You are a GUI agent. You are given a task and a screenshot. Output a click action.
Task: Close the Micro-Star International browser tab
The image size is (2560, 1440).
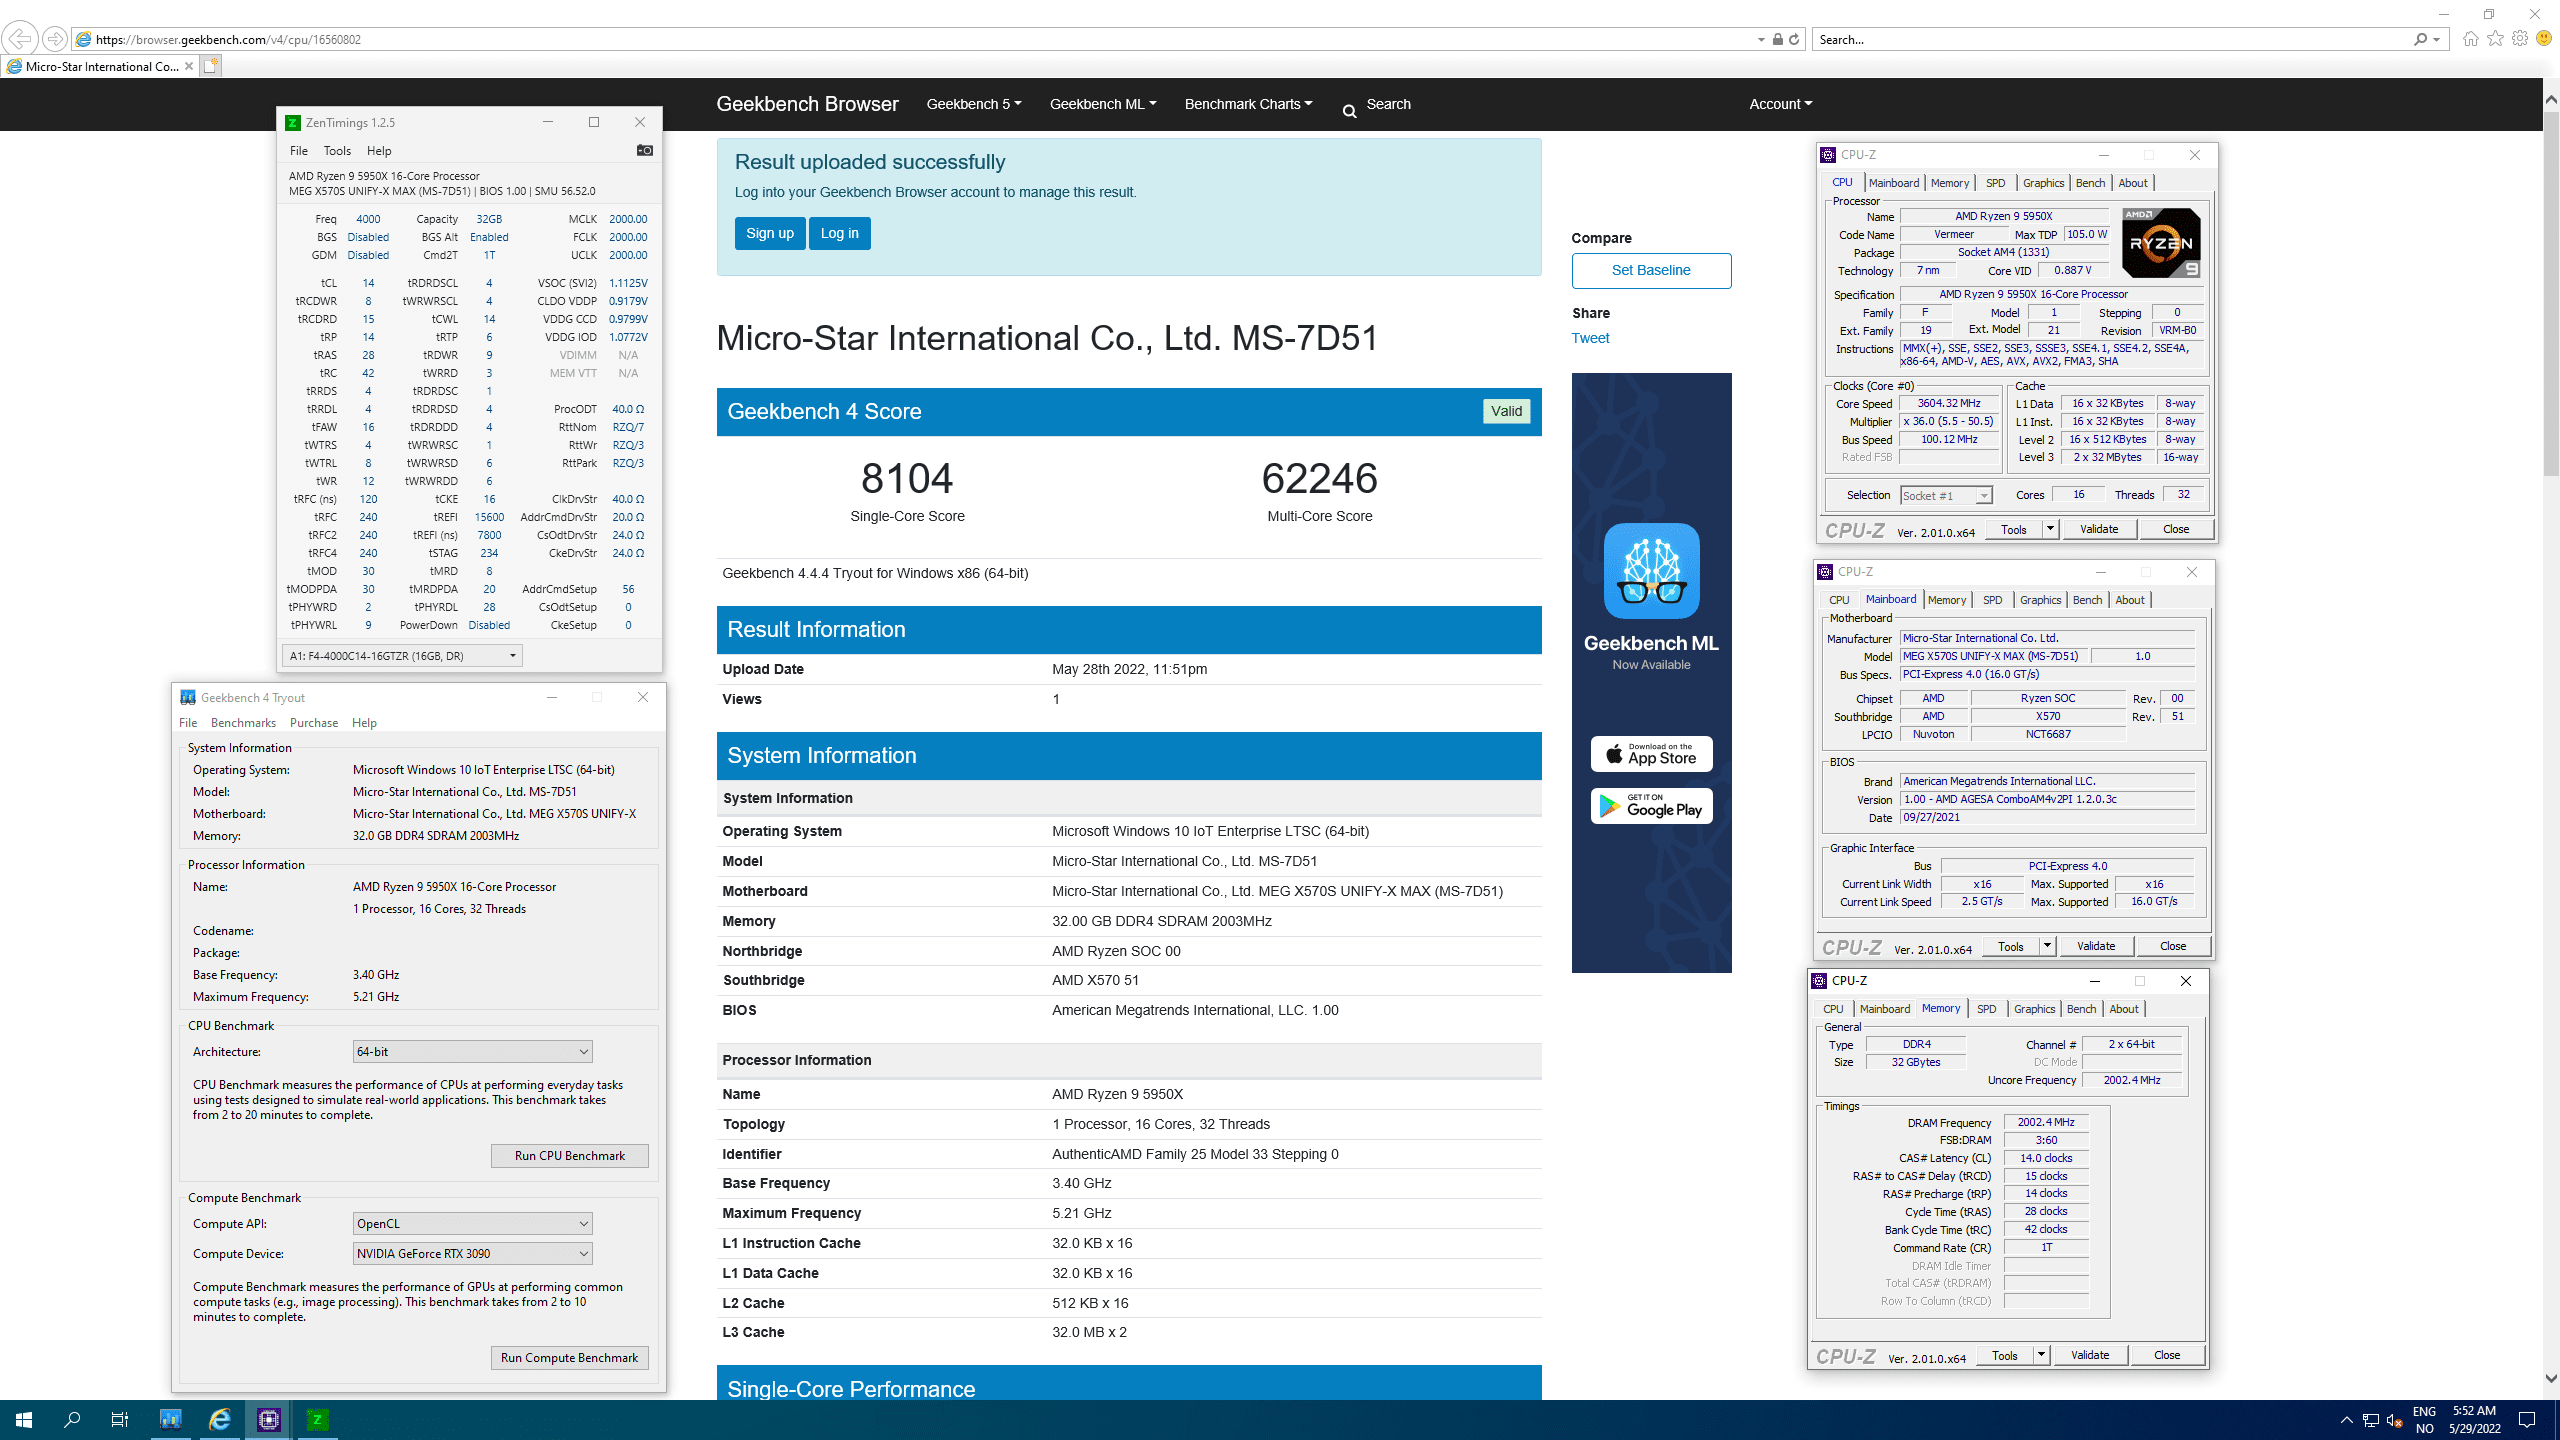[189, 66]
